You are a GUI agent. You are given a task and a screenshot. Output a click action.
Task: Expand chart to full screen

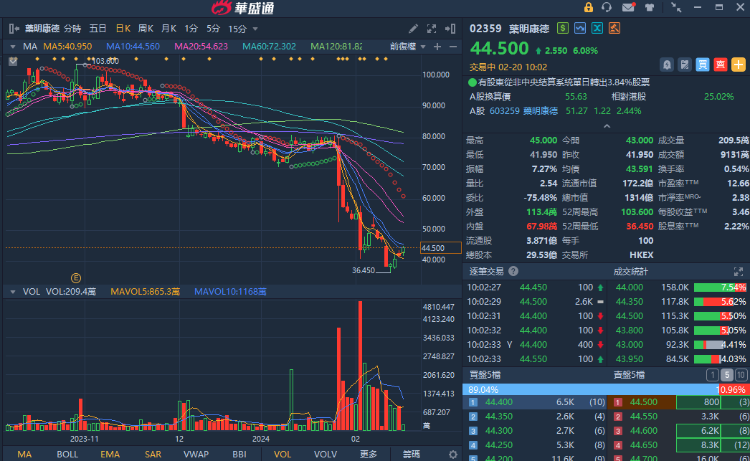coord(431,29)
